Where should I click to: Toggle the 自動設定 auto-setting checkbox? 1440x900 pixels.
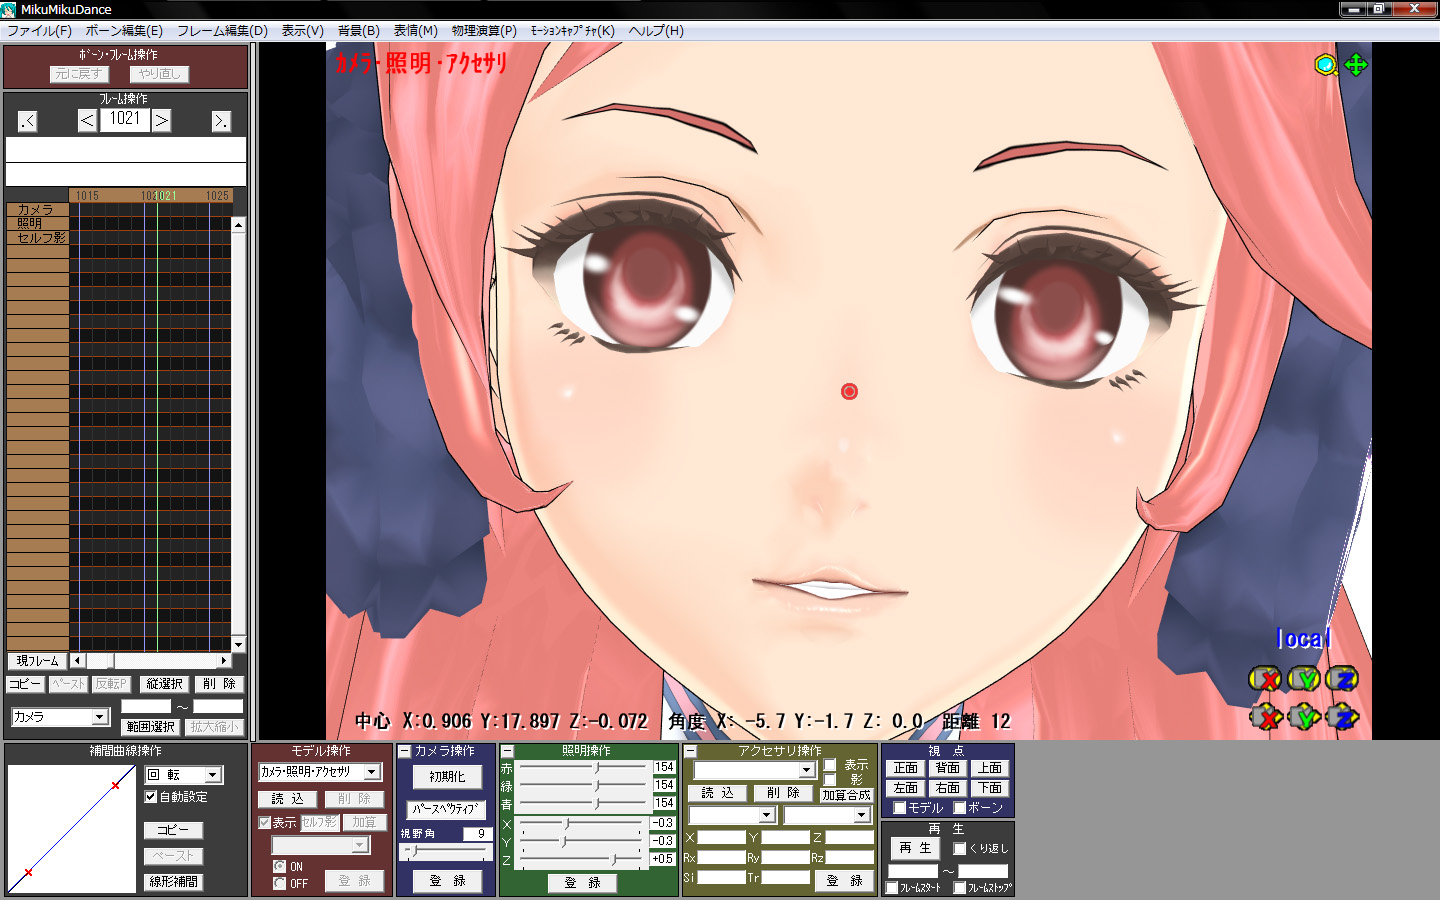pos(151,797)
